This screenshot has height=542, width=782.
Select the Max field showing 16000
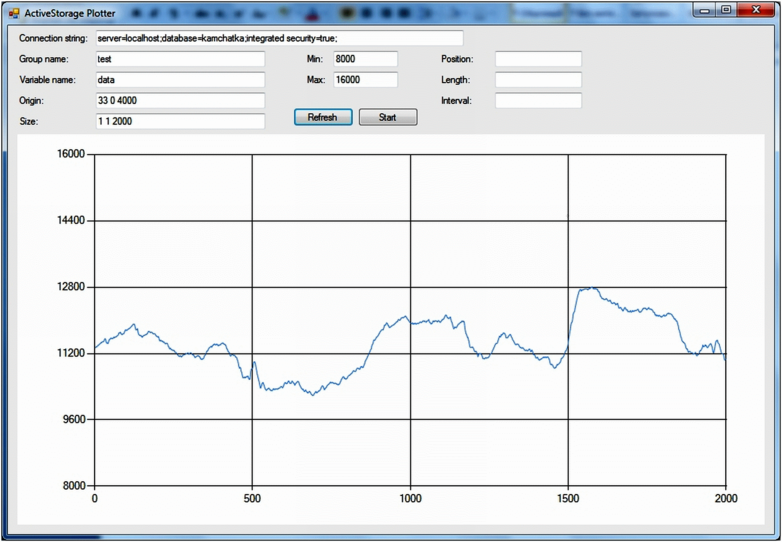point(366,80)
